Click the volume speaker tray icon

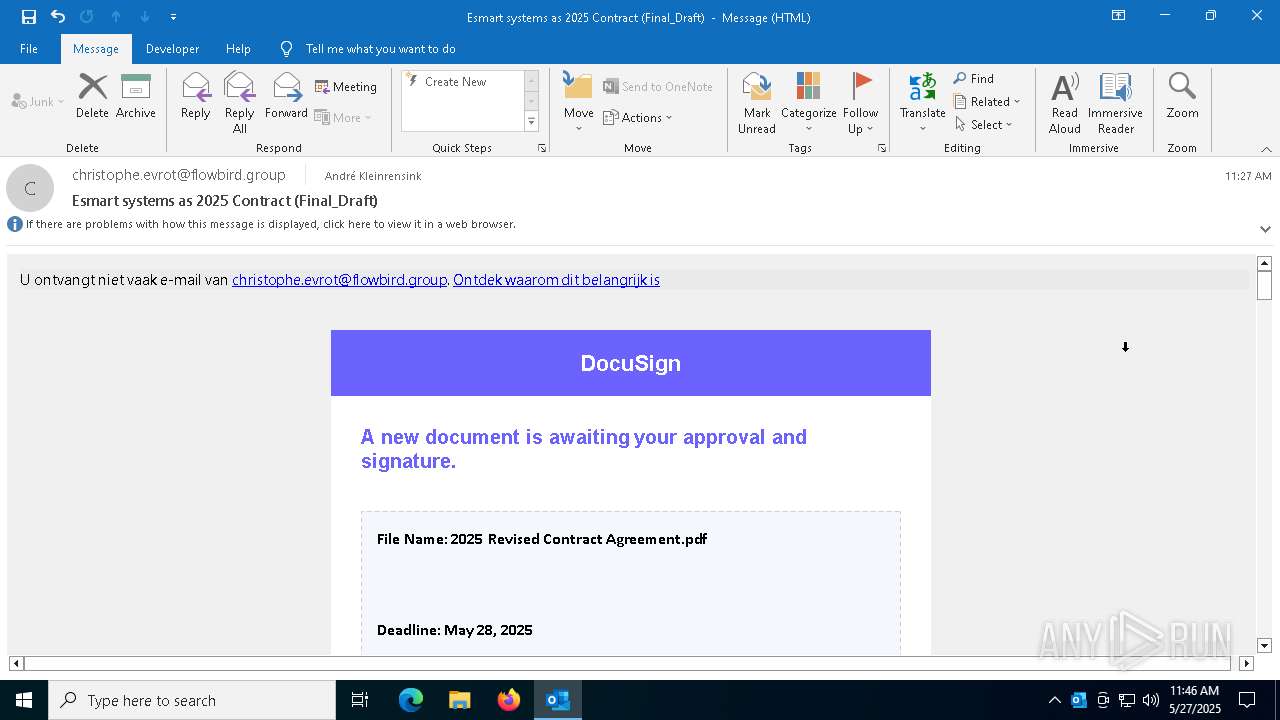[1151, 700]
